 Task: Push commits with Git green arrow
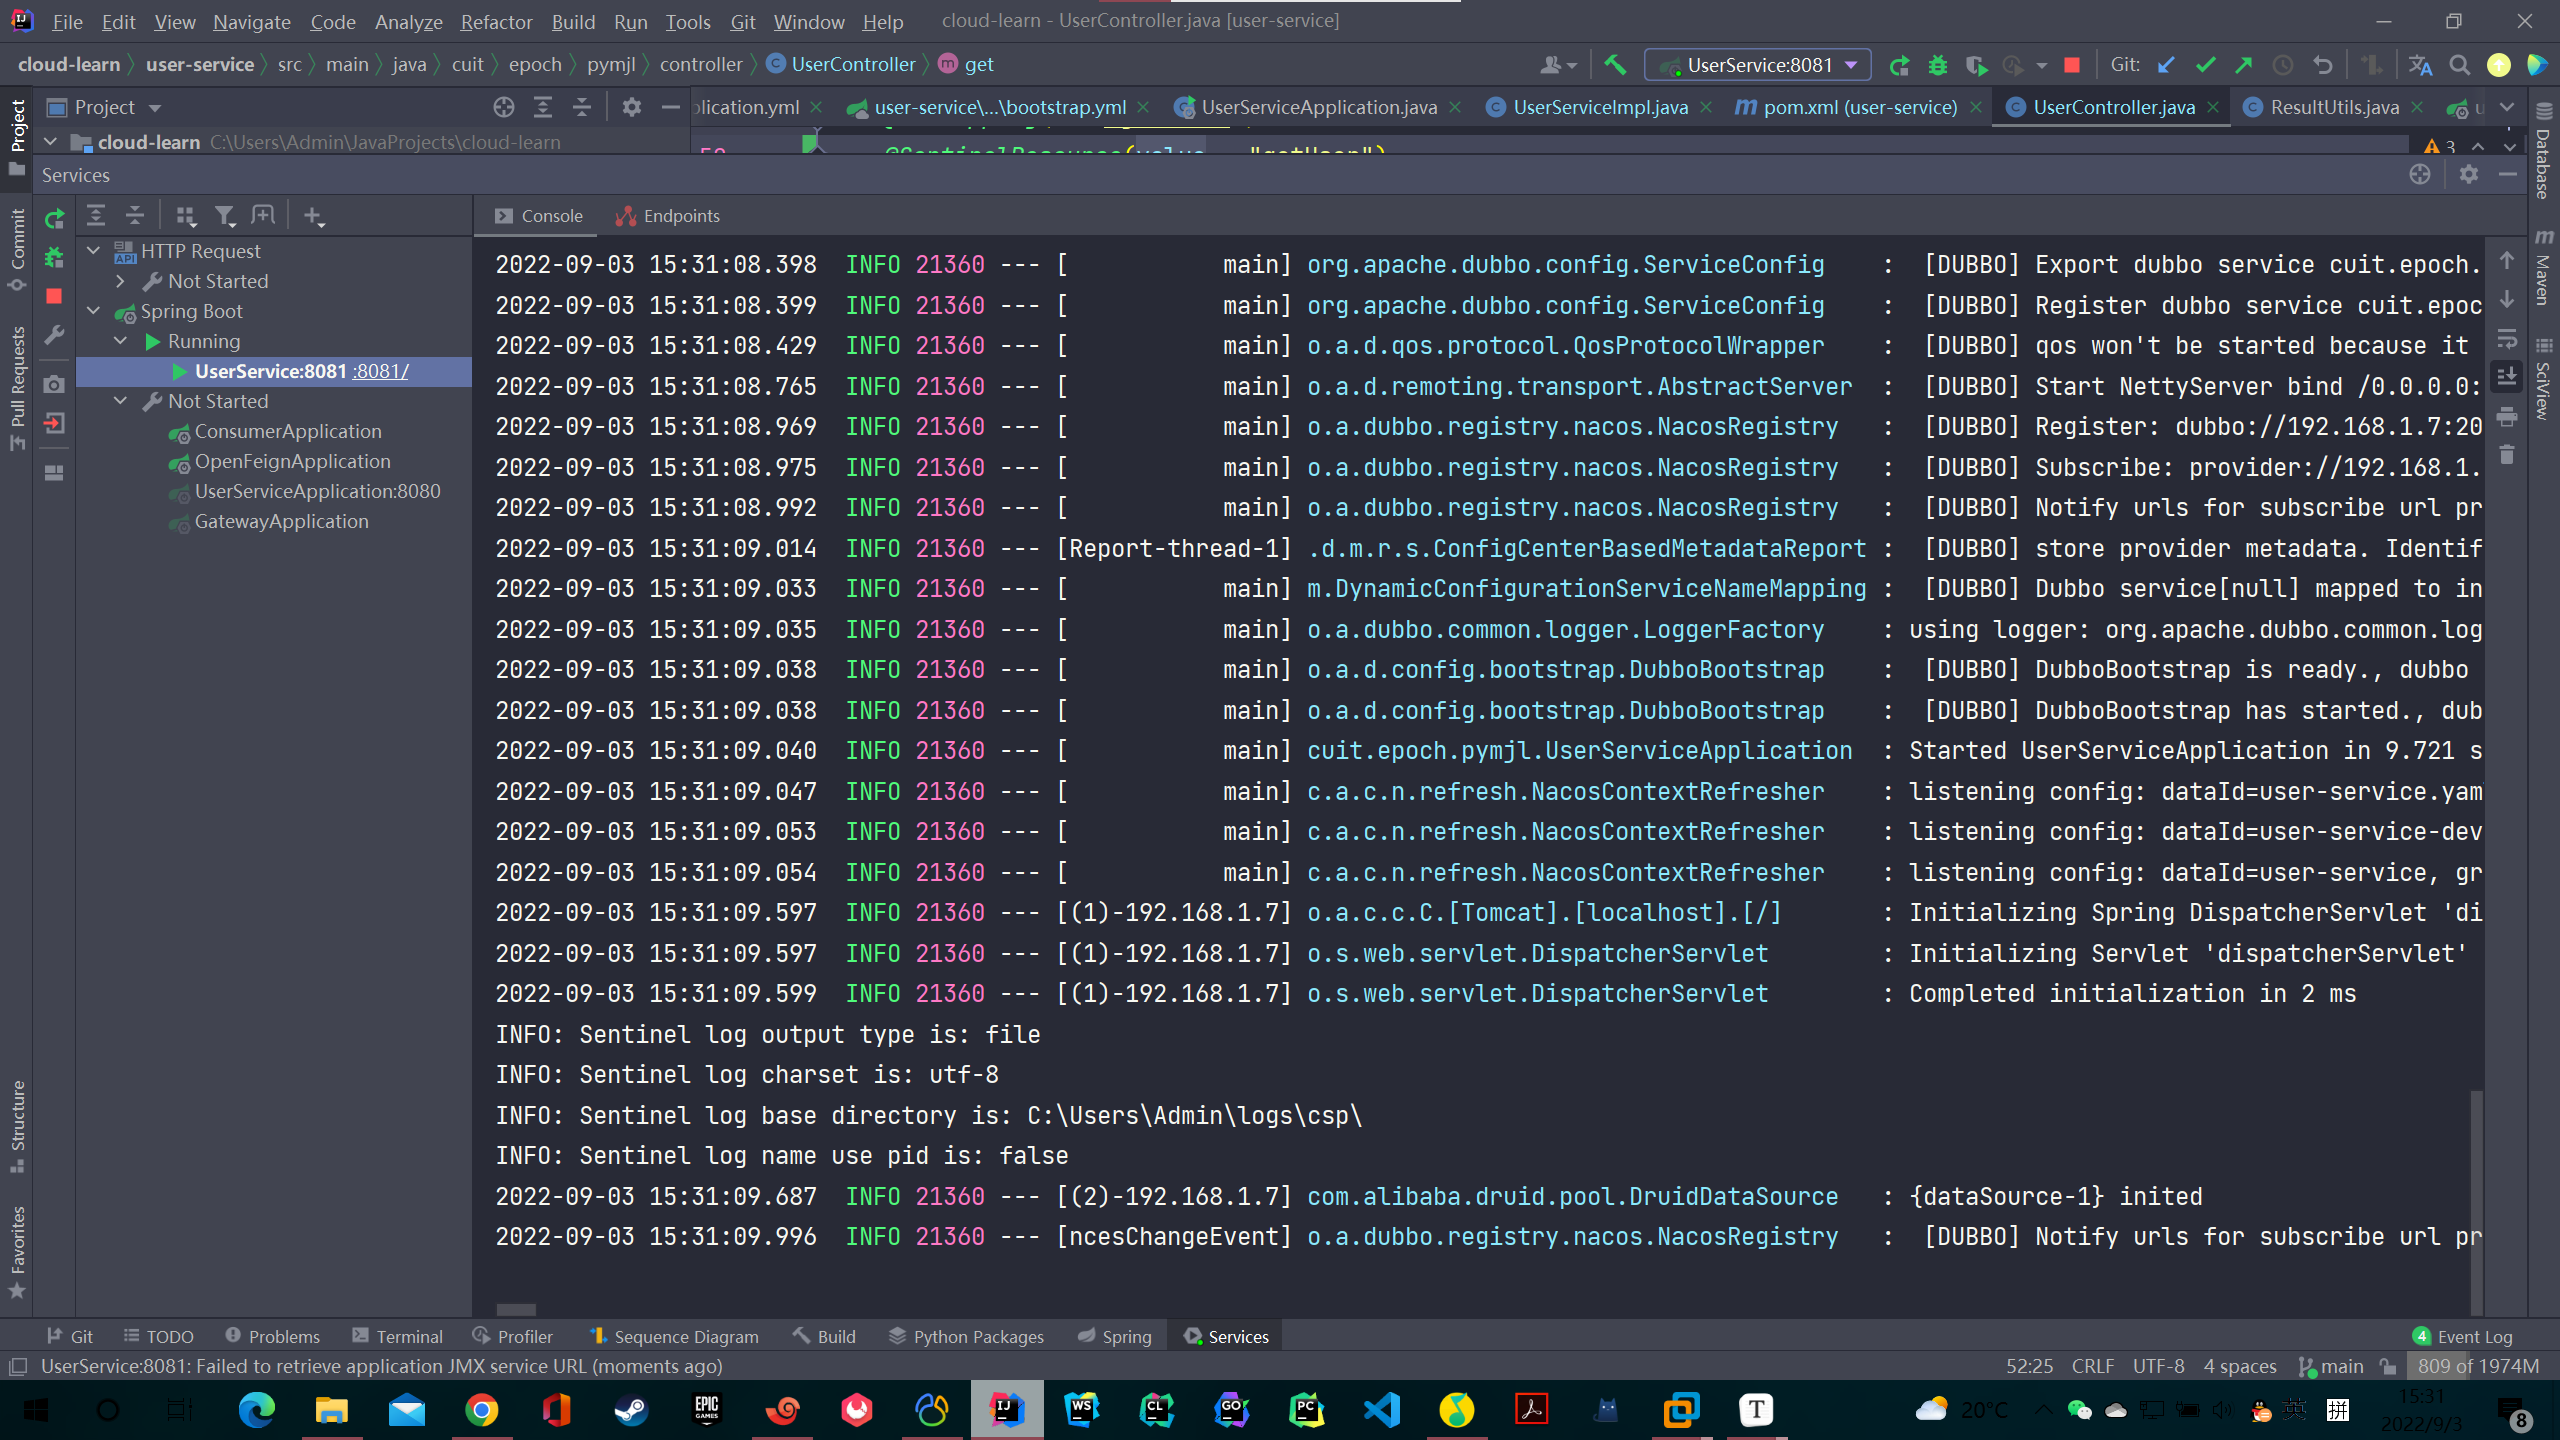pyautogui.click(x=2244, y=65)
